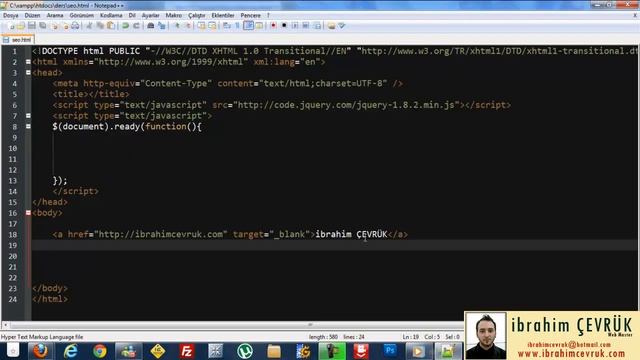This screenshot has height=360, width=640.
Task: Open the Ayarlar menu
Action: (151, 15)
